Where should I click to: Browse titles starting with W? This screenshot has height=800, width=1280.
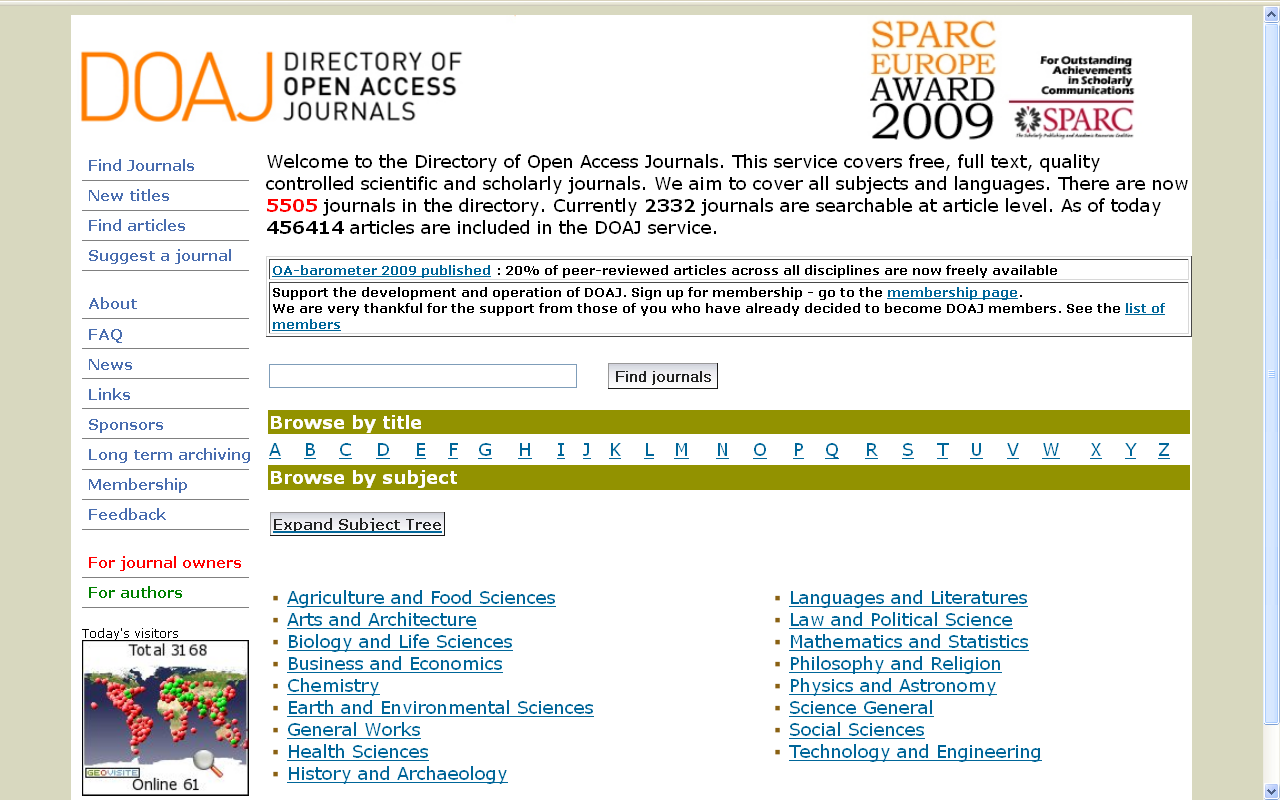[x=1051, y=450]
